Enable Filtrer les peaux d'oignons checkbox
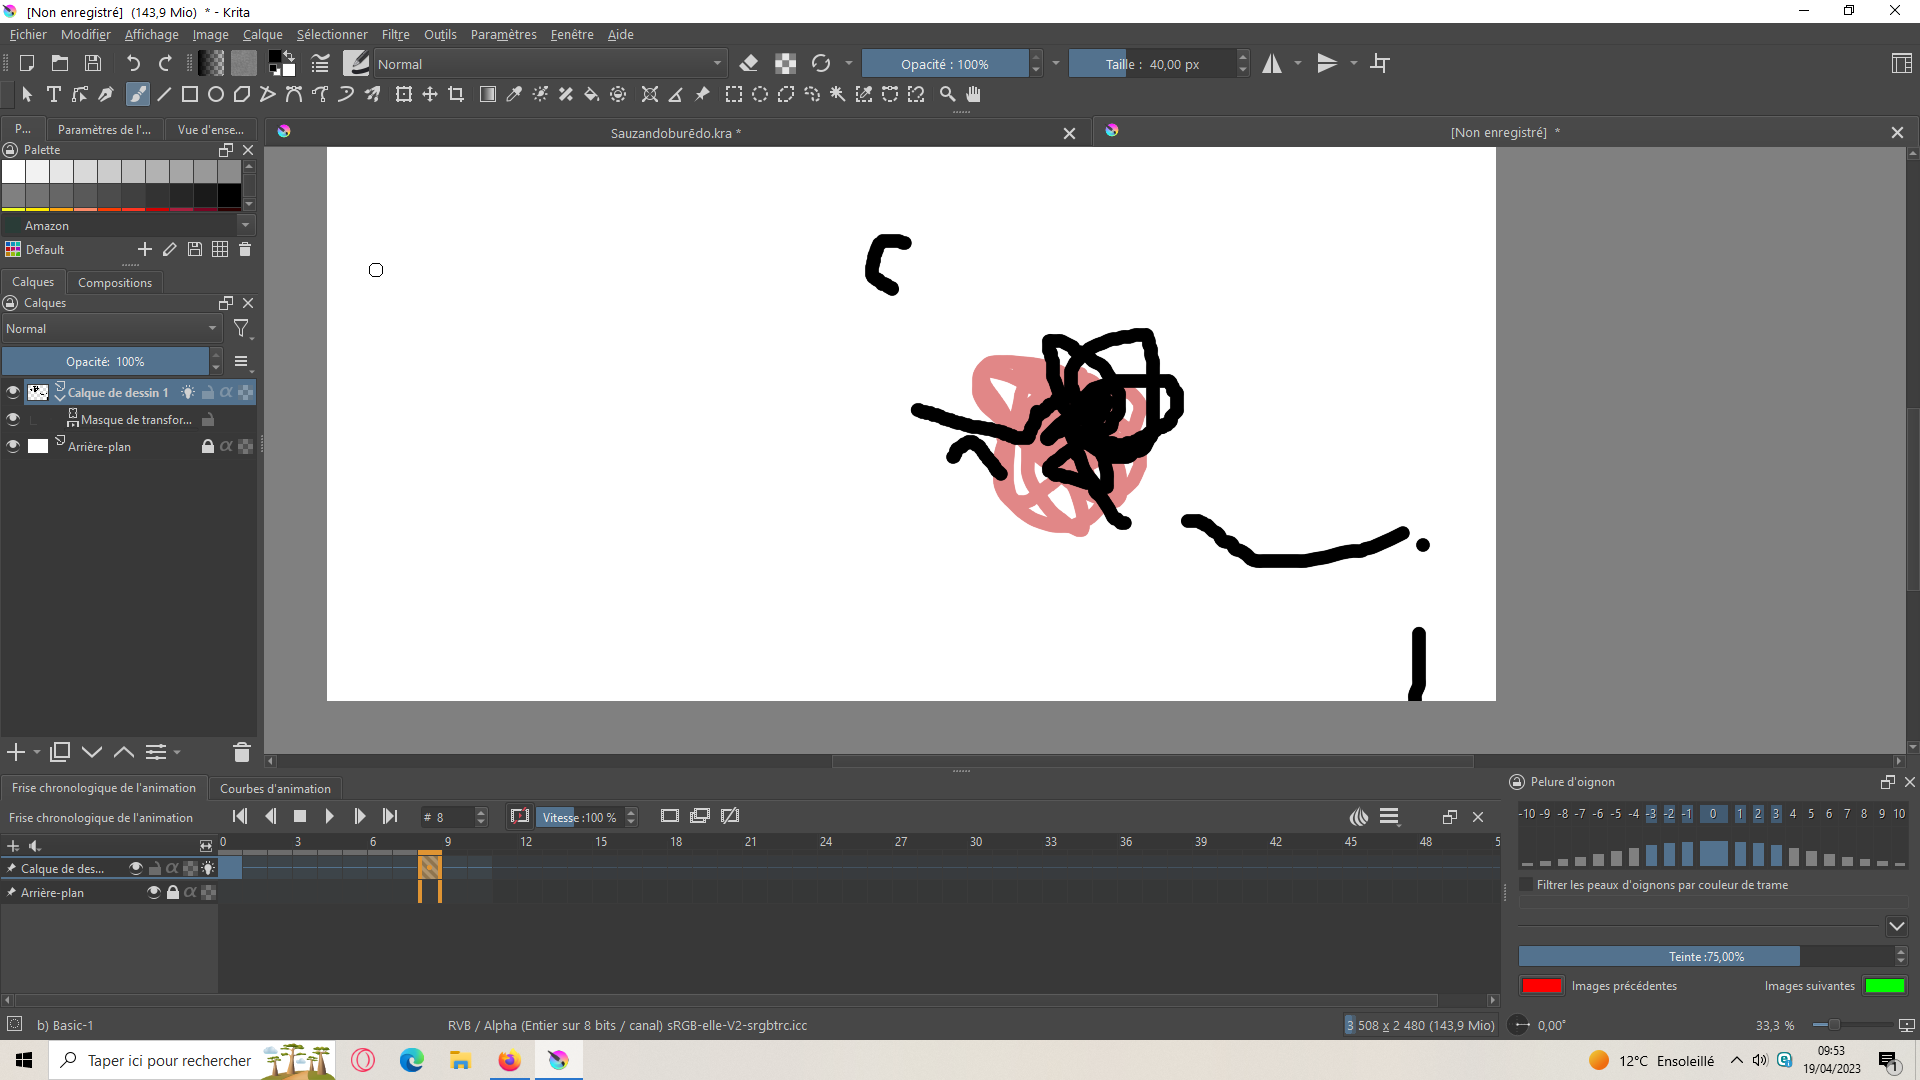 [1526, 885]
